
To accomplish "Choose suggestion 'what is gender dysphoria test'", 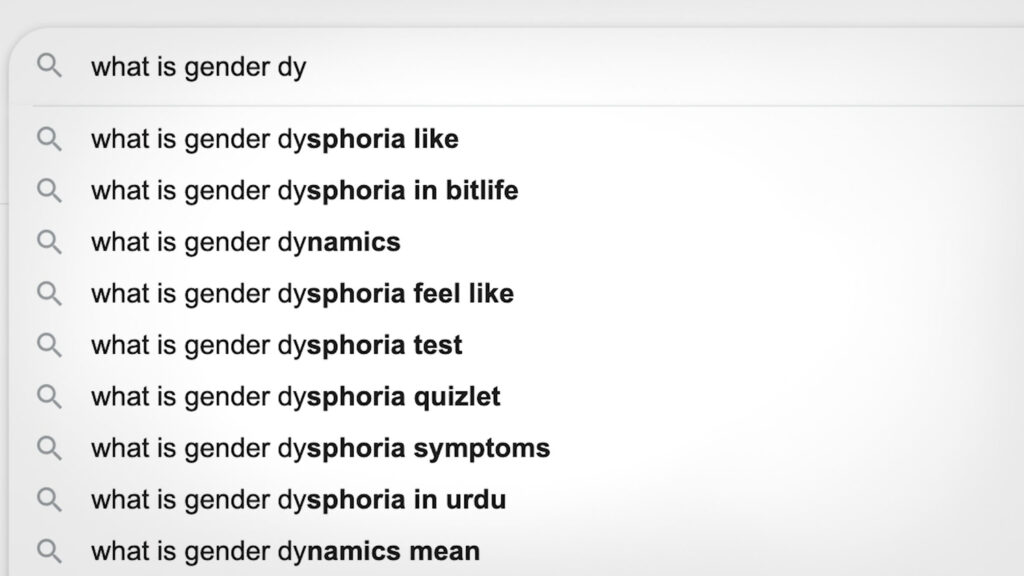I will pos(277,345).
